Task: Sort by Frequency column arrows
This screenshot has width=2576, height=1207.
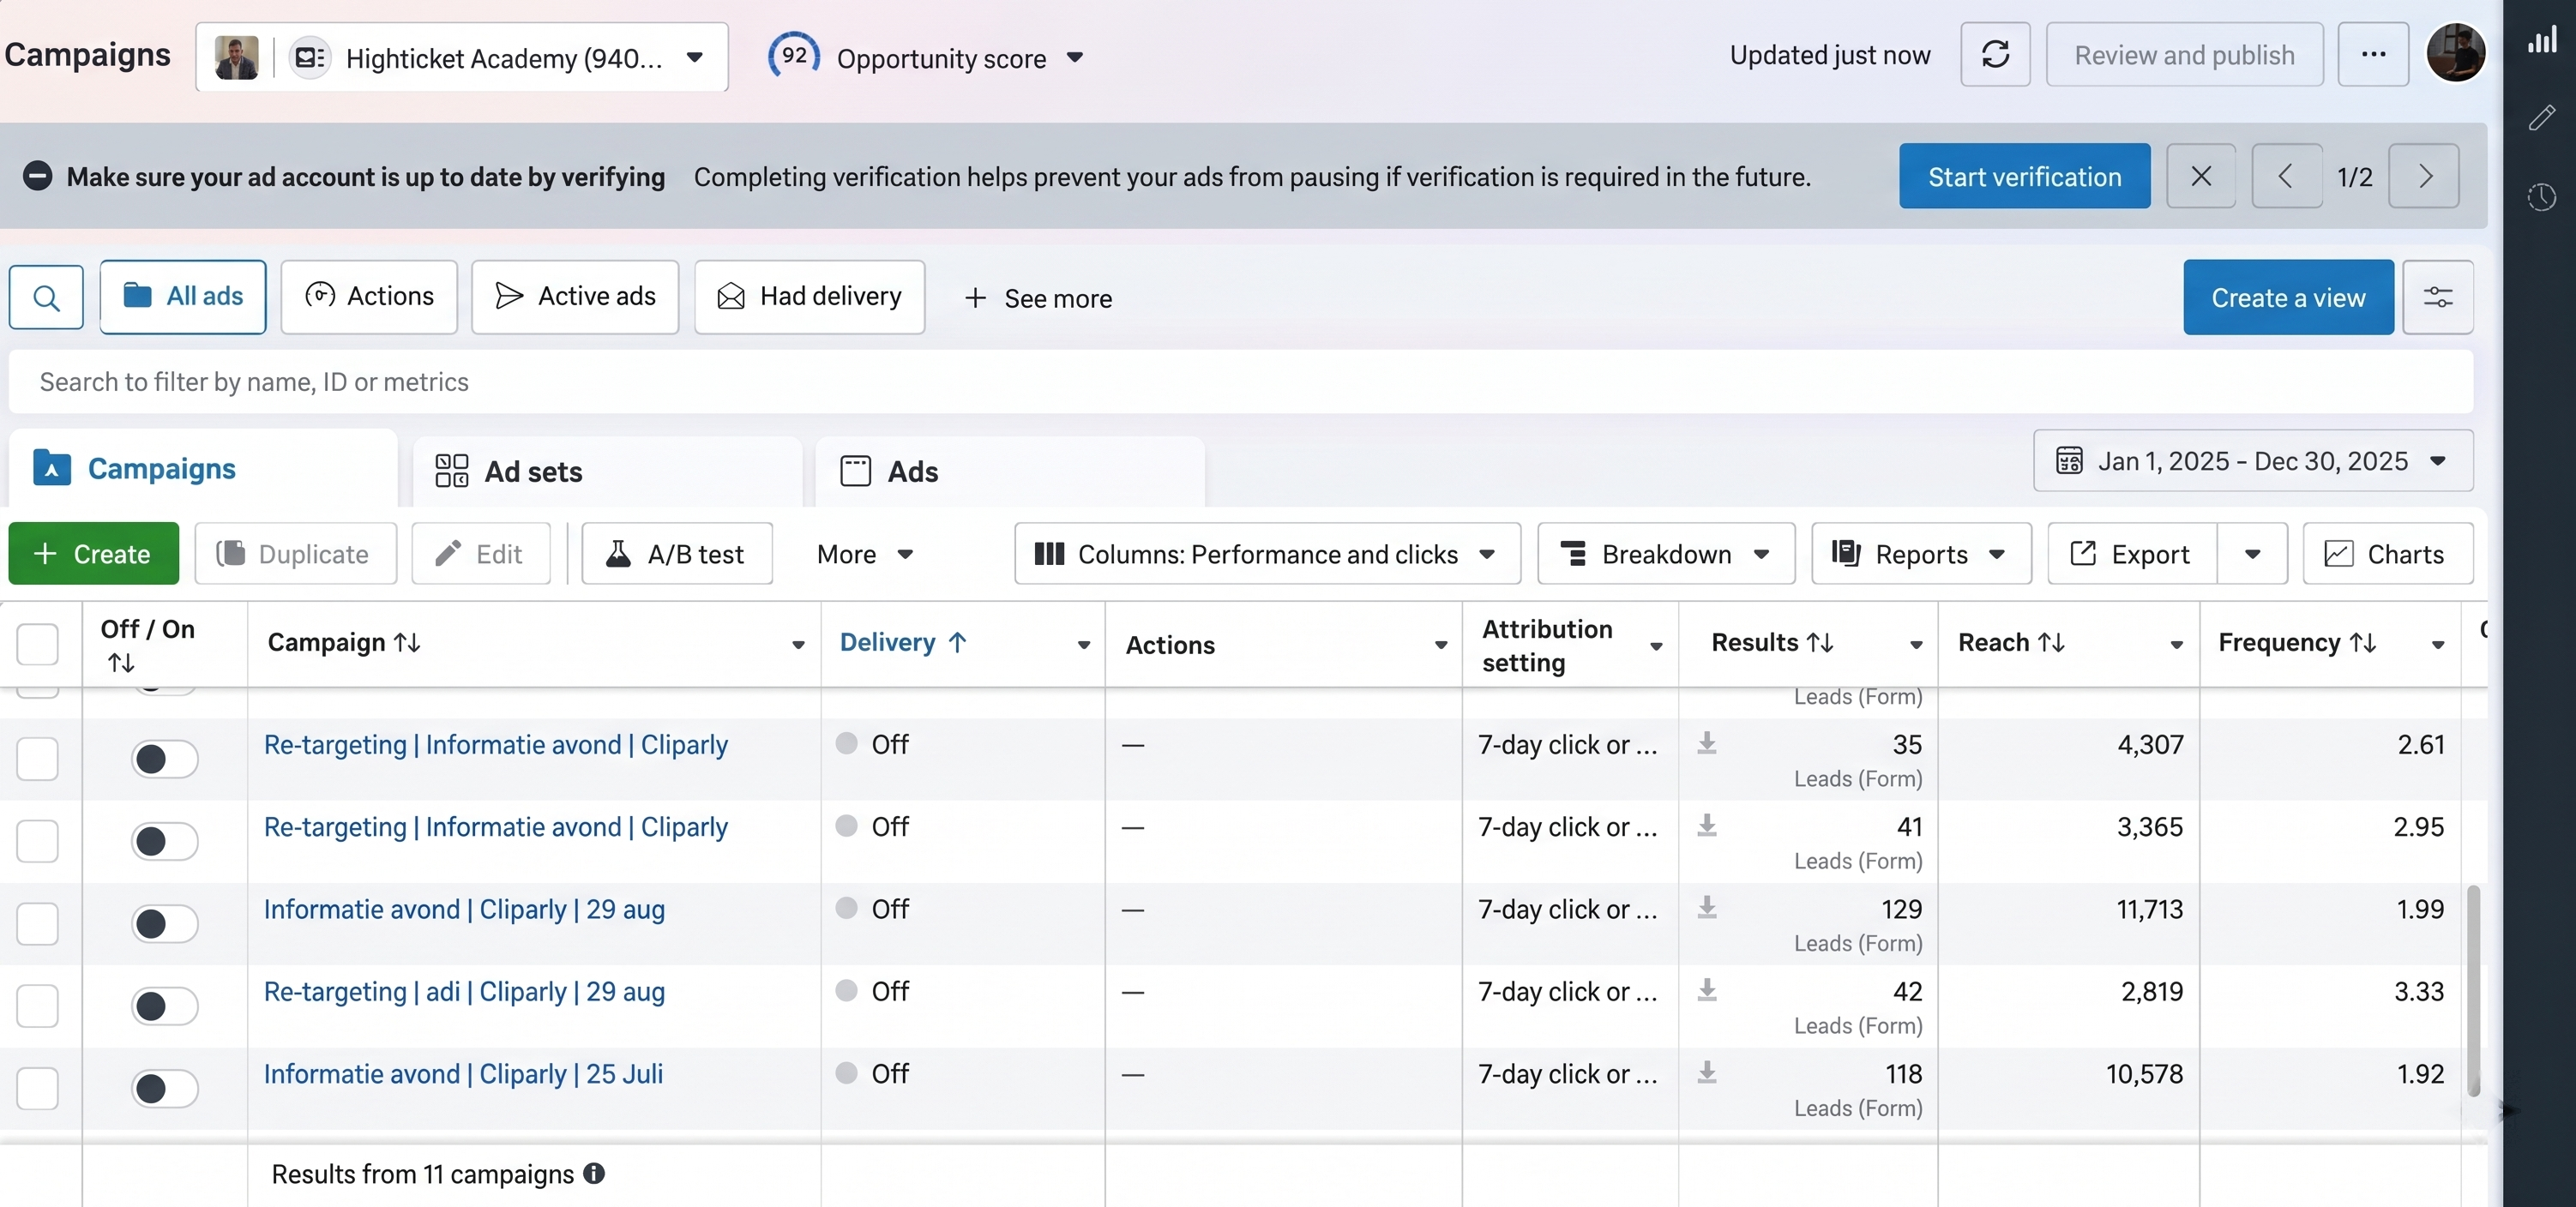Action: tap(2363, 642)
